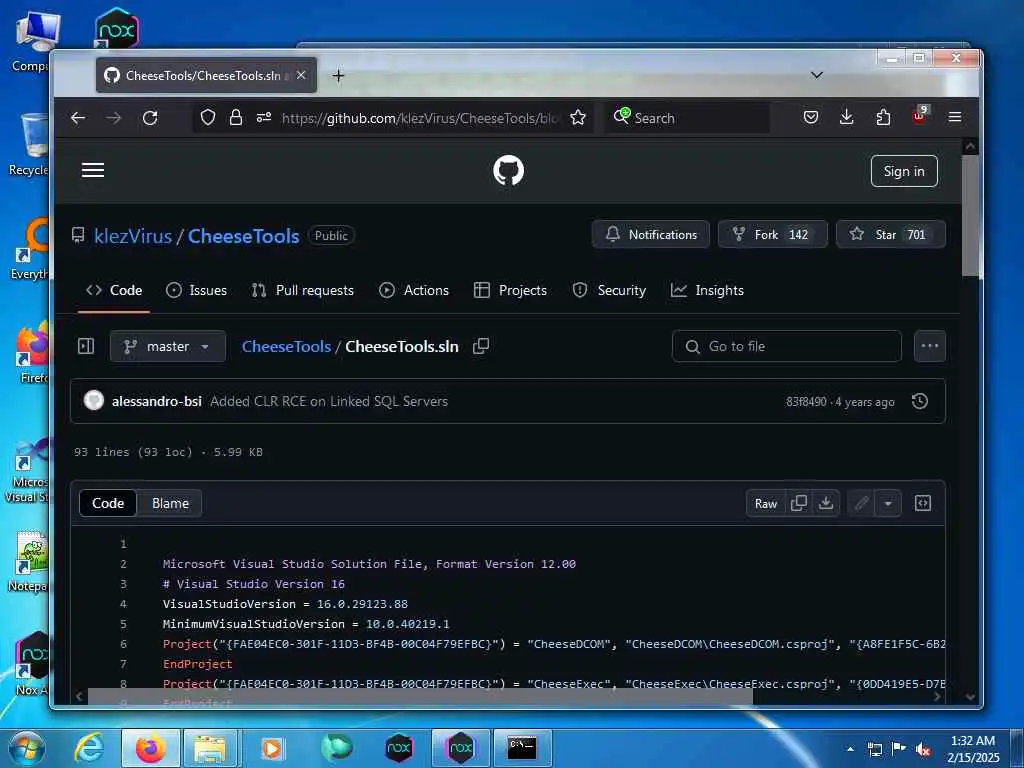1024x768 pixels.
Task: Open the command prompt taskbar item
Action: 522,748
